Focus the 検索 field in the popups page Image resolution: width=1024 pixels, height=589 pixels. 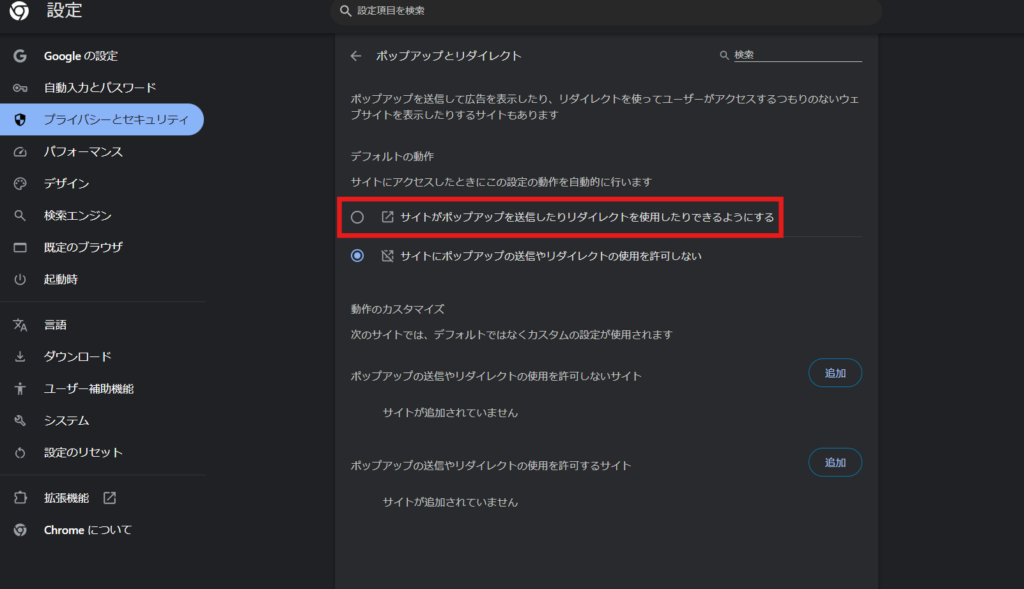pos(797,56)
